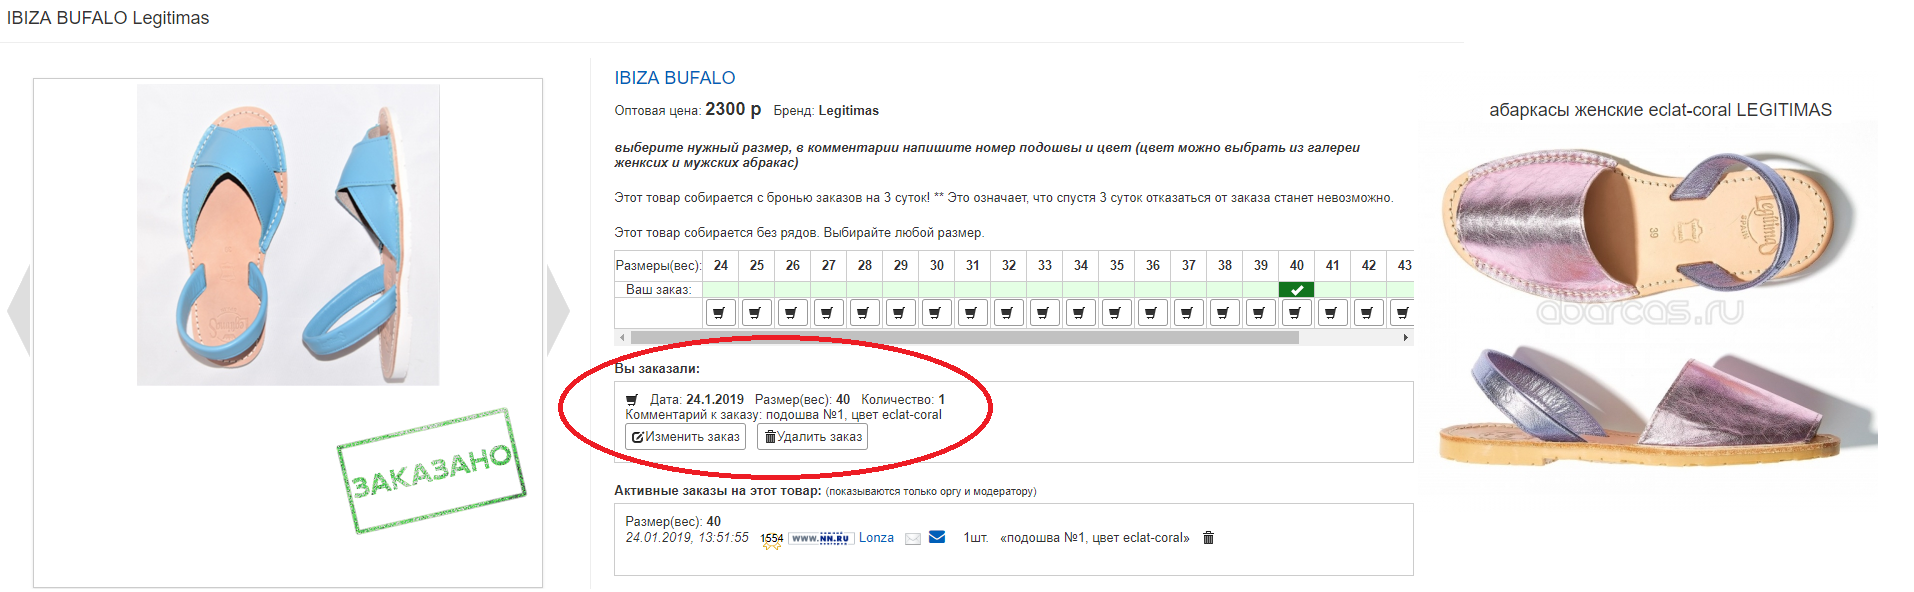Go to the previous product photo arrow
This screenshot has width=1914, height=592.
coord(18,310)
